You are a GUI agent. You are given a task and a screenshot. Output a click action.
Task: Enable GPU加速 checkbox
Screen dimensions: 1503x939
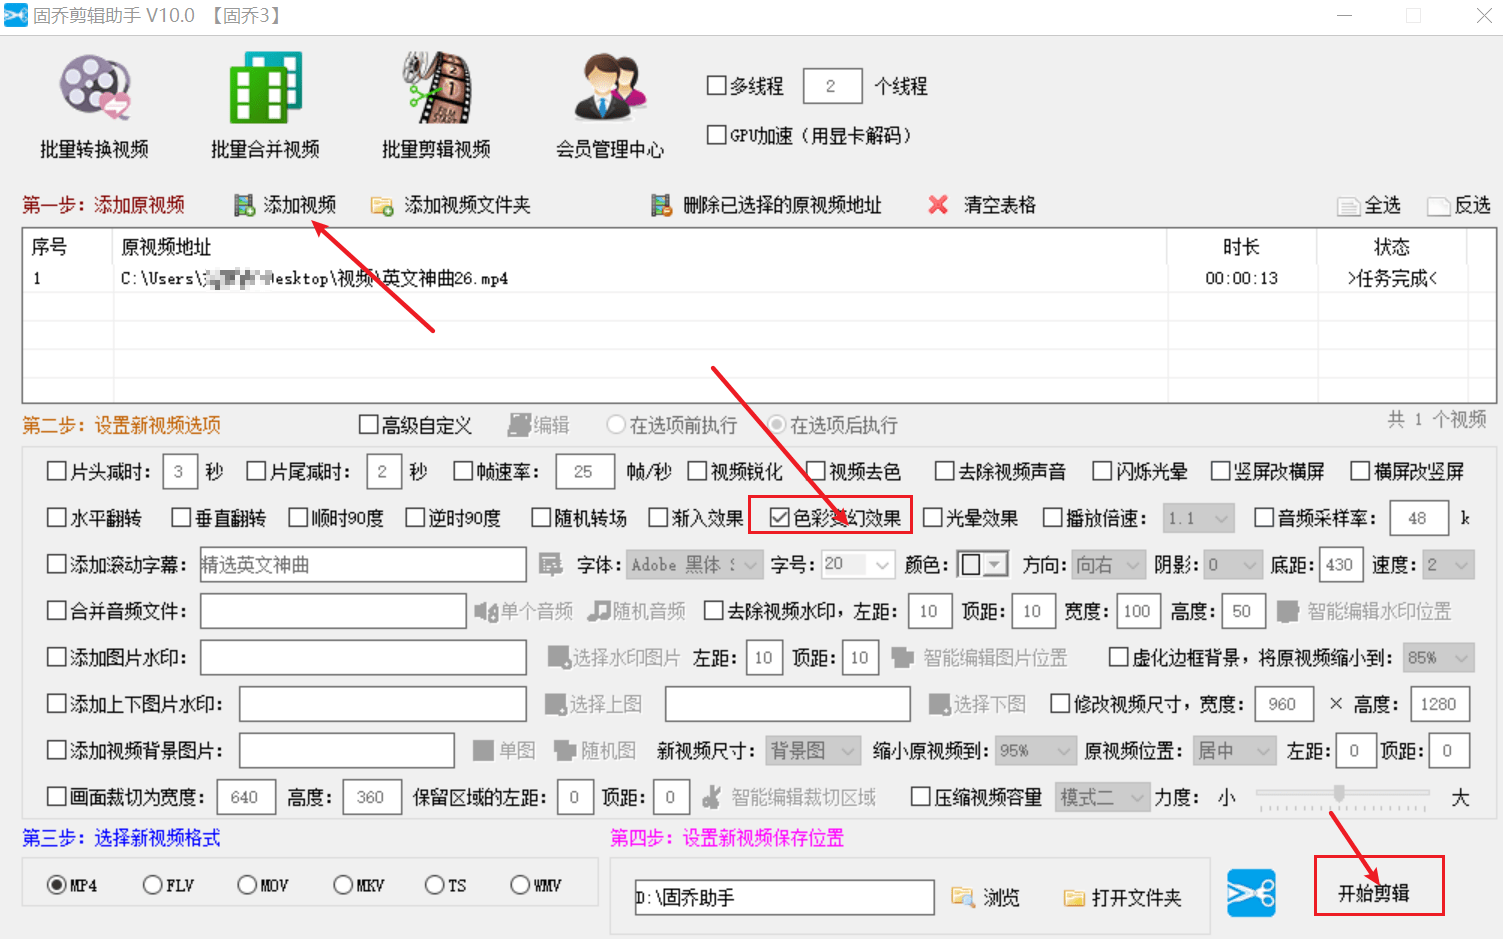(x=716, y=134)
